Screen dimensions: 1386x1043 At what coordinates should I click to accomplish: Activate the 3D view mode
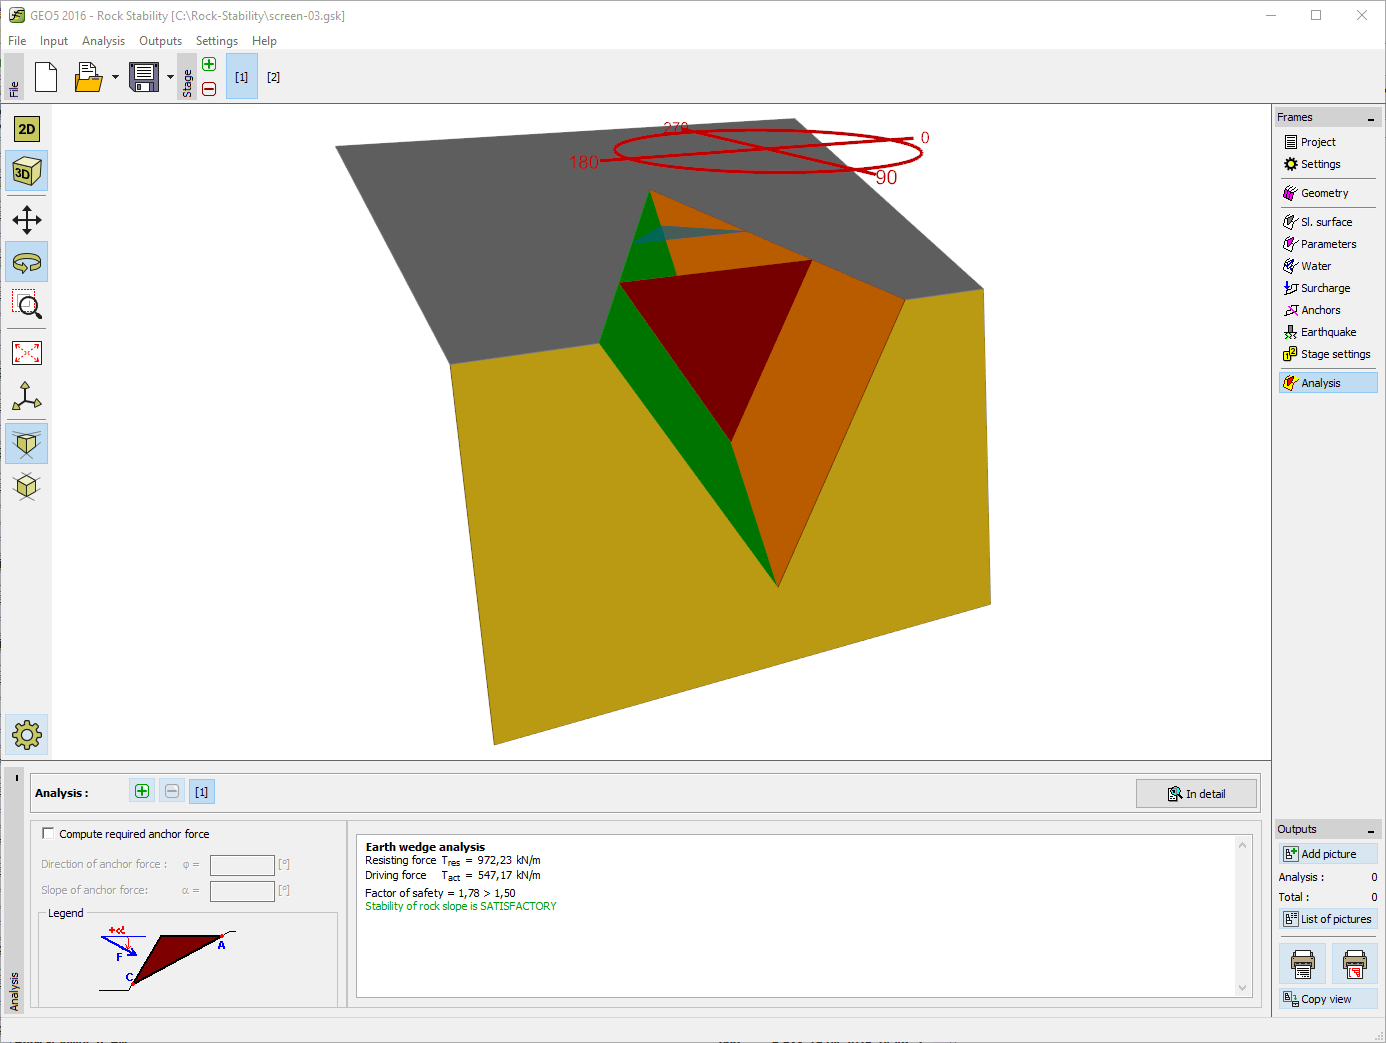tap(27, 172)
